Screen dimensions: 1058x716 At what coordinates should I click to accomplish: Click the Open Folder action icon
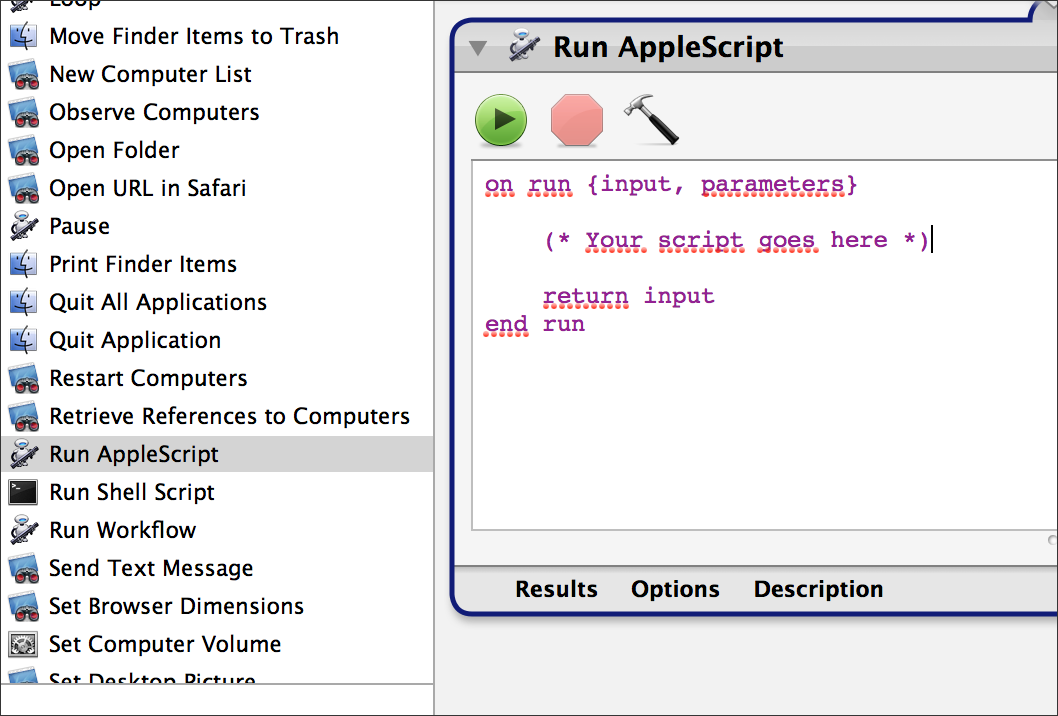pyautogui.click(x=24, y=150)
